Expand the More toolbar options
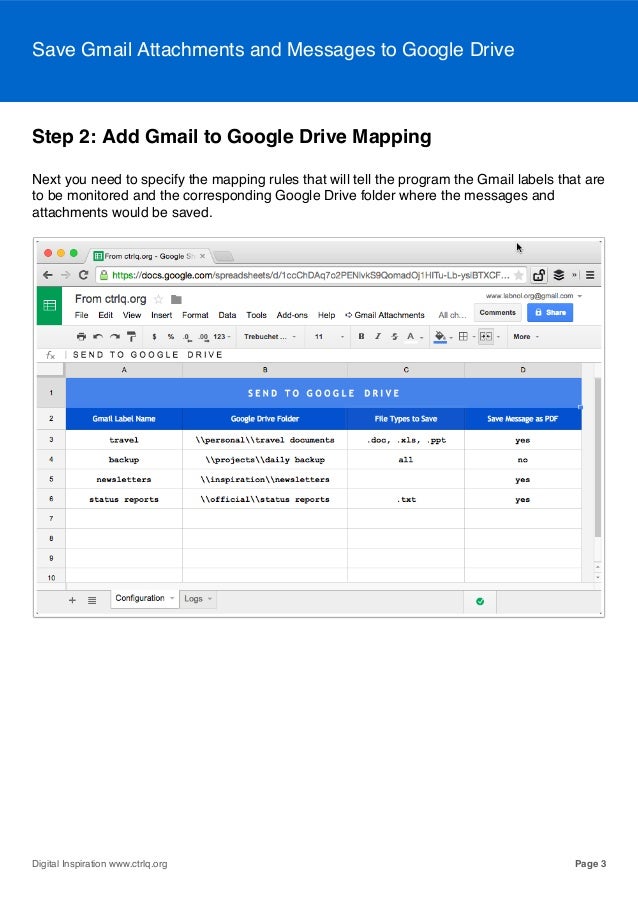This screenshot has width=638, height=903. 526,336
